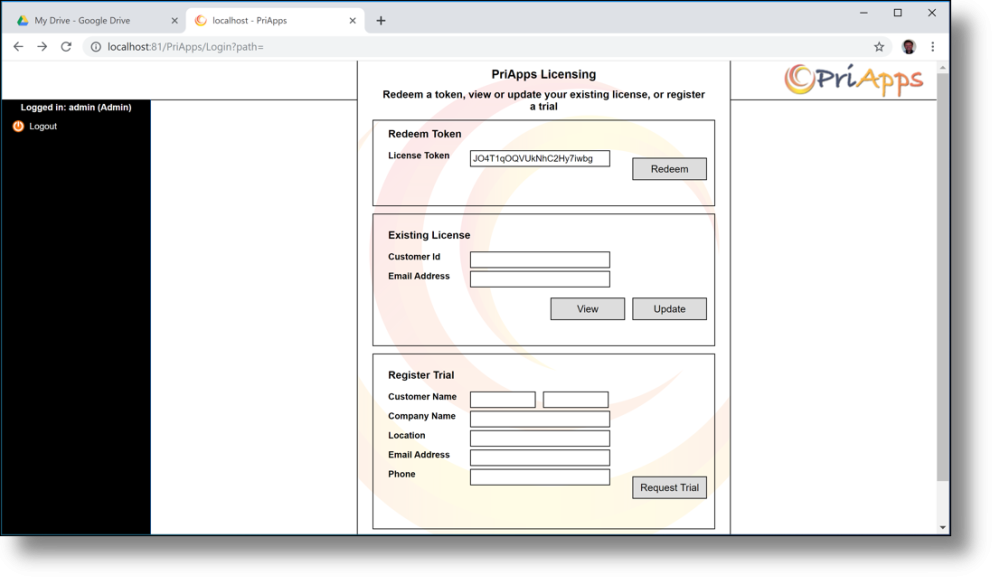Open the Chrome profile avatar
This screenshot has width=1000, height=585.
(908, 46)
